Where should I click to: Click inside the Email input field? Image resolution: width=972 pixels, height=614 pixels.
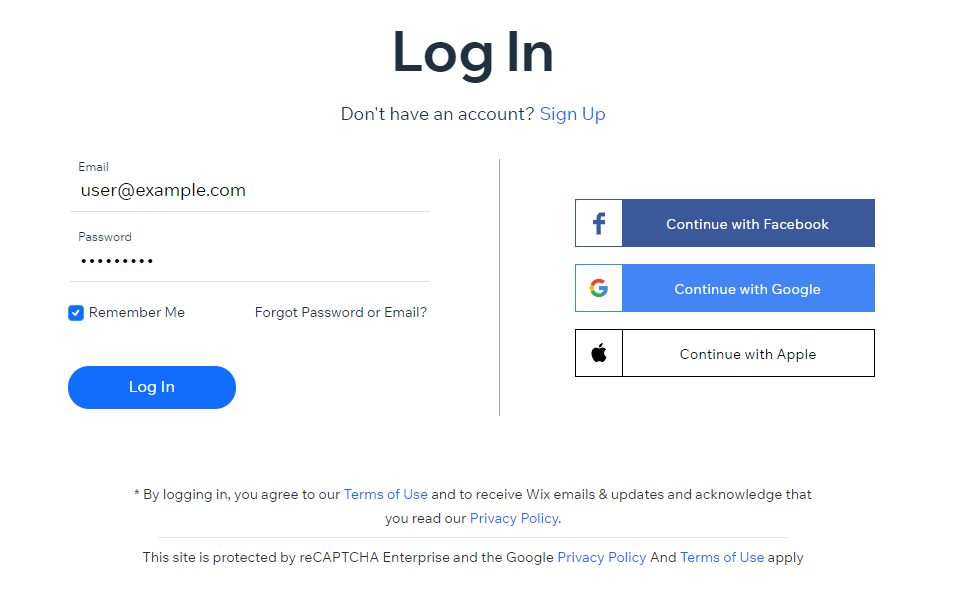(250, 190)
